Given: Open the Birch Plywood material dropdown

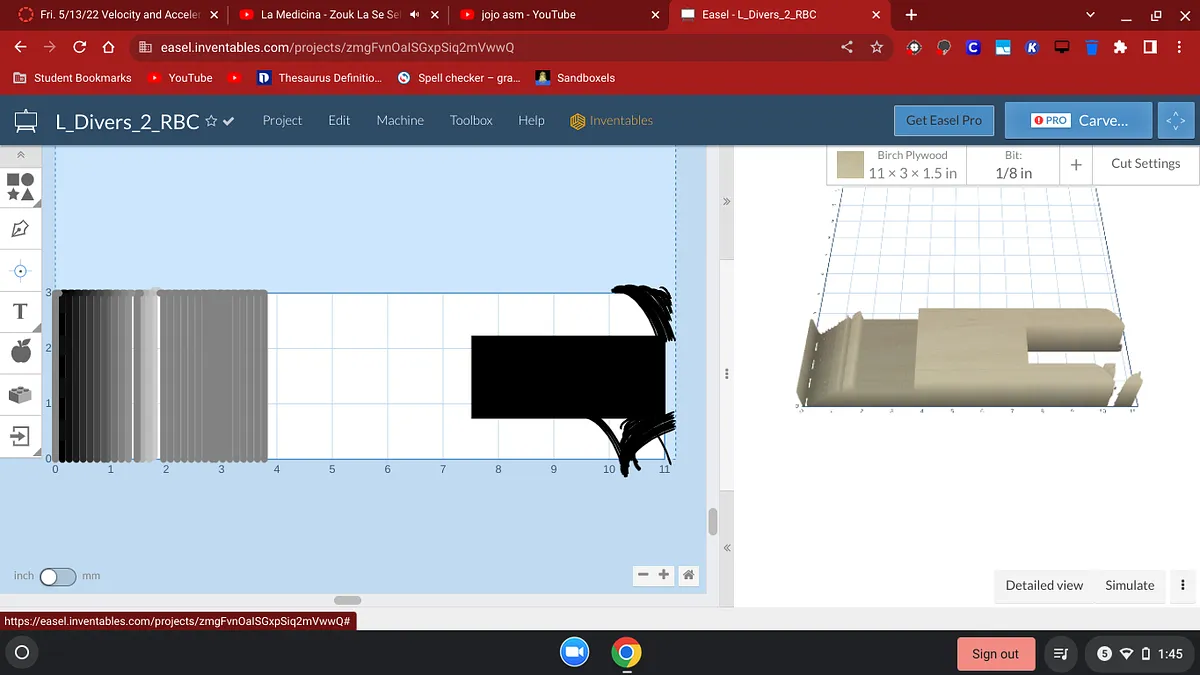Looking at the screenshot, I should tap(912, 165).
